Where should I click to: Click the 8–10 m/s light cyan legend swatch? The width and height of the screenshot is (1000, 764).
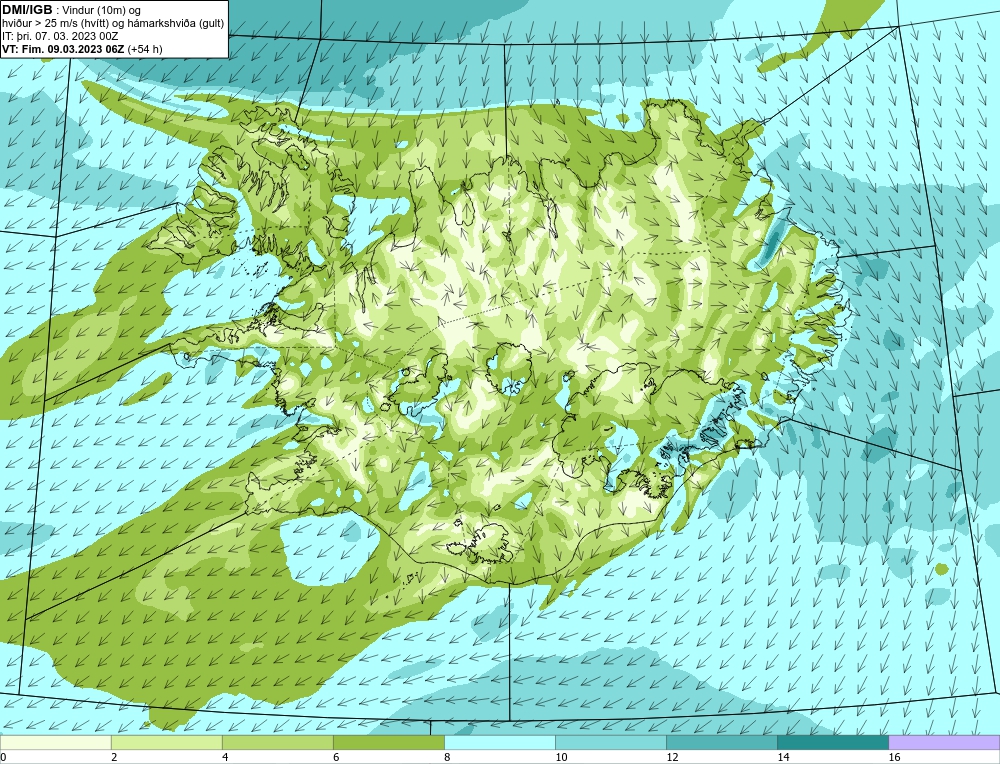[x=499, y=742]
